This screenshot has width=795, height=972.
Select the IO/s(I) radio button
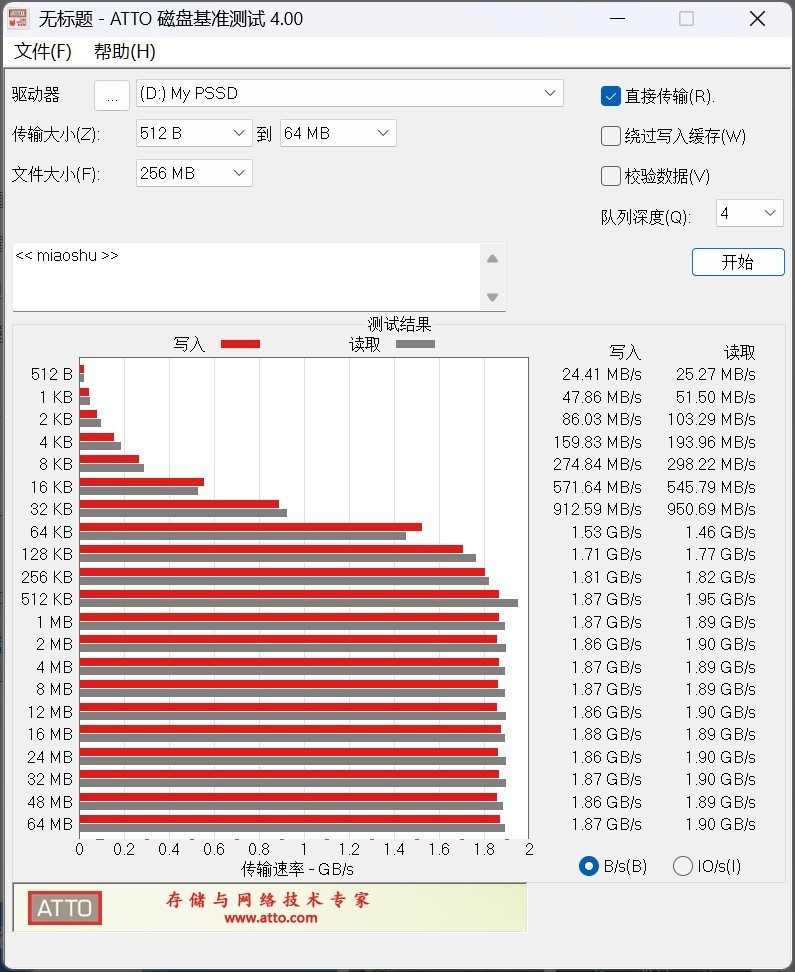tap(682, 866)
